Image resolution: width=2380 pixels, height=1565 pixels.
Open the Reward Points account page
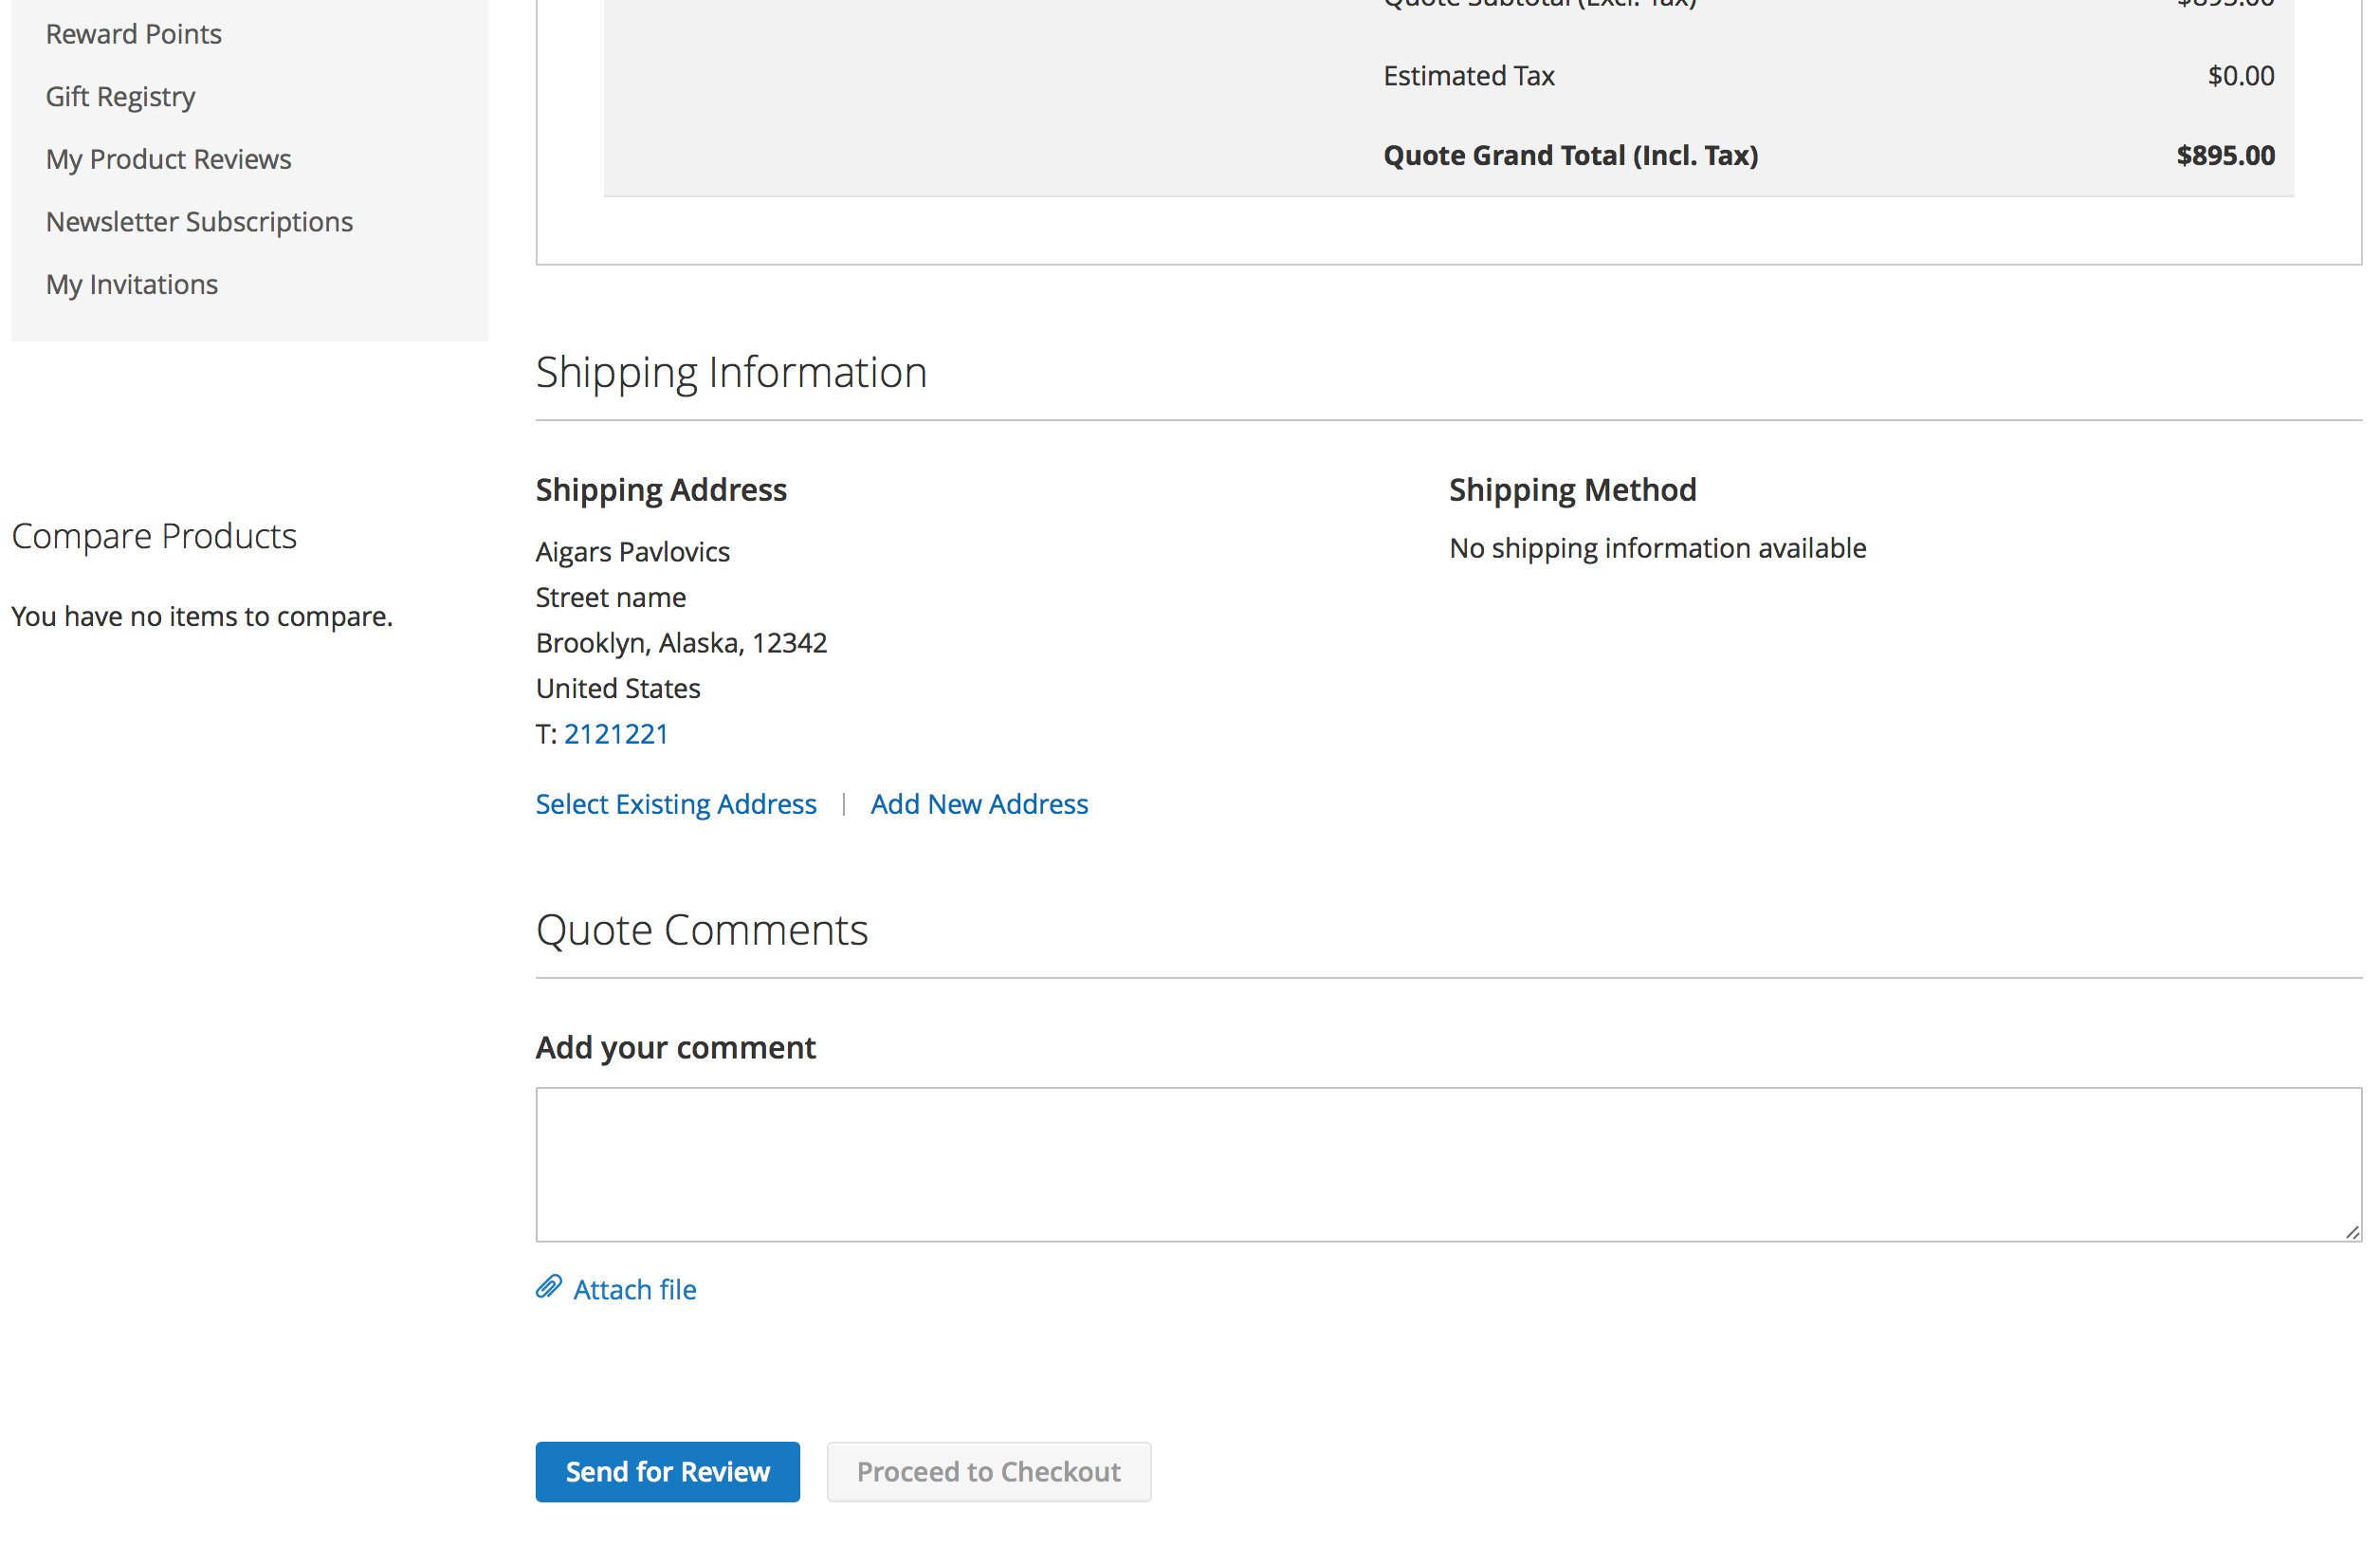[x=133, y=34]
